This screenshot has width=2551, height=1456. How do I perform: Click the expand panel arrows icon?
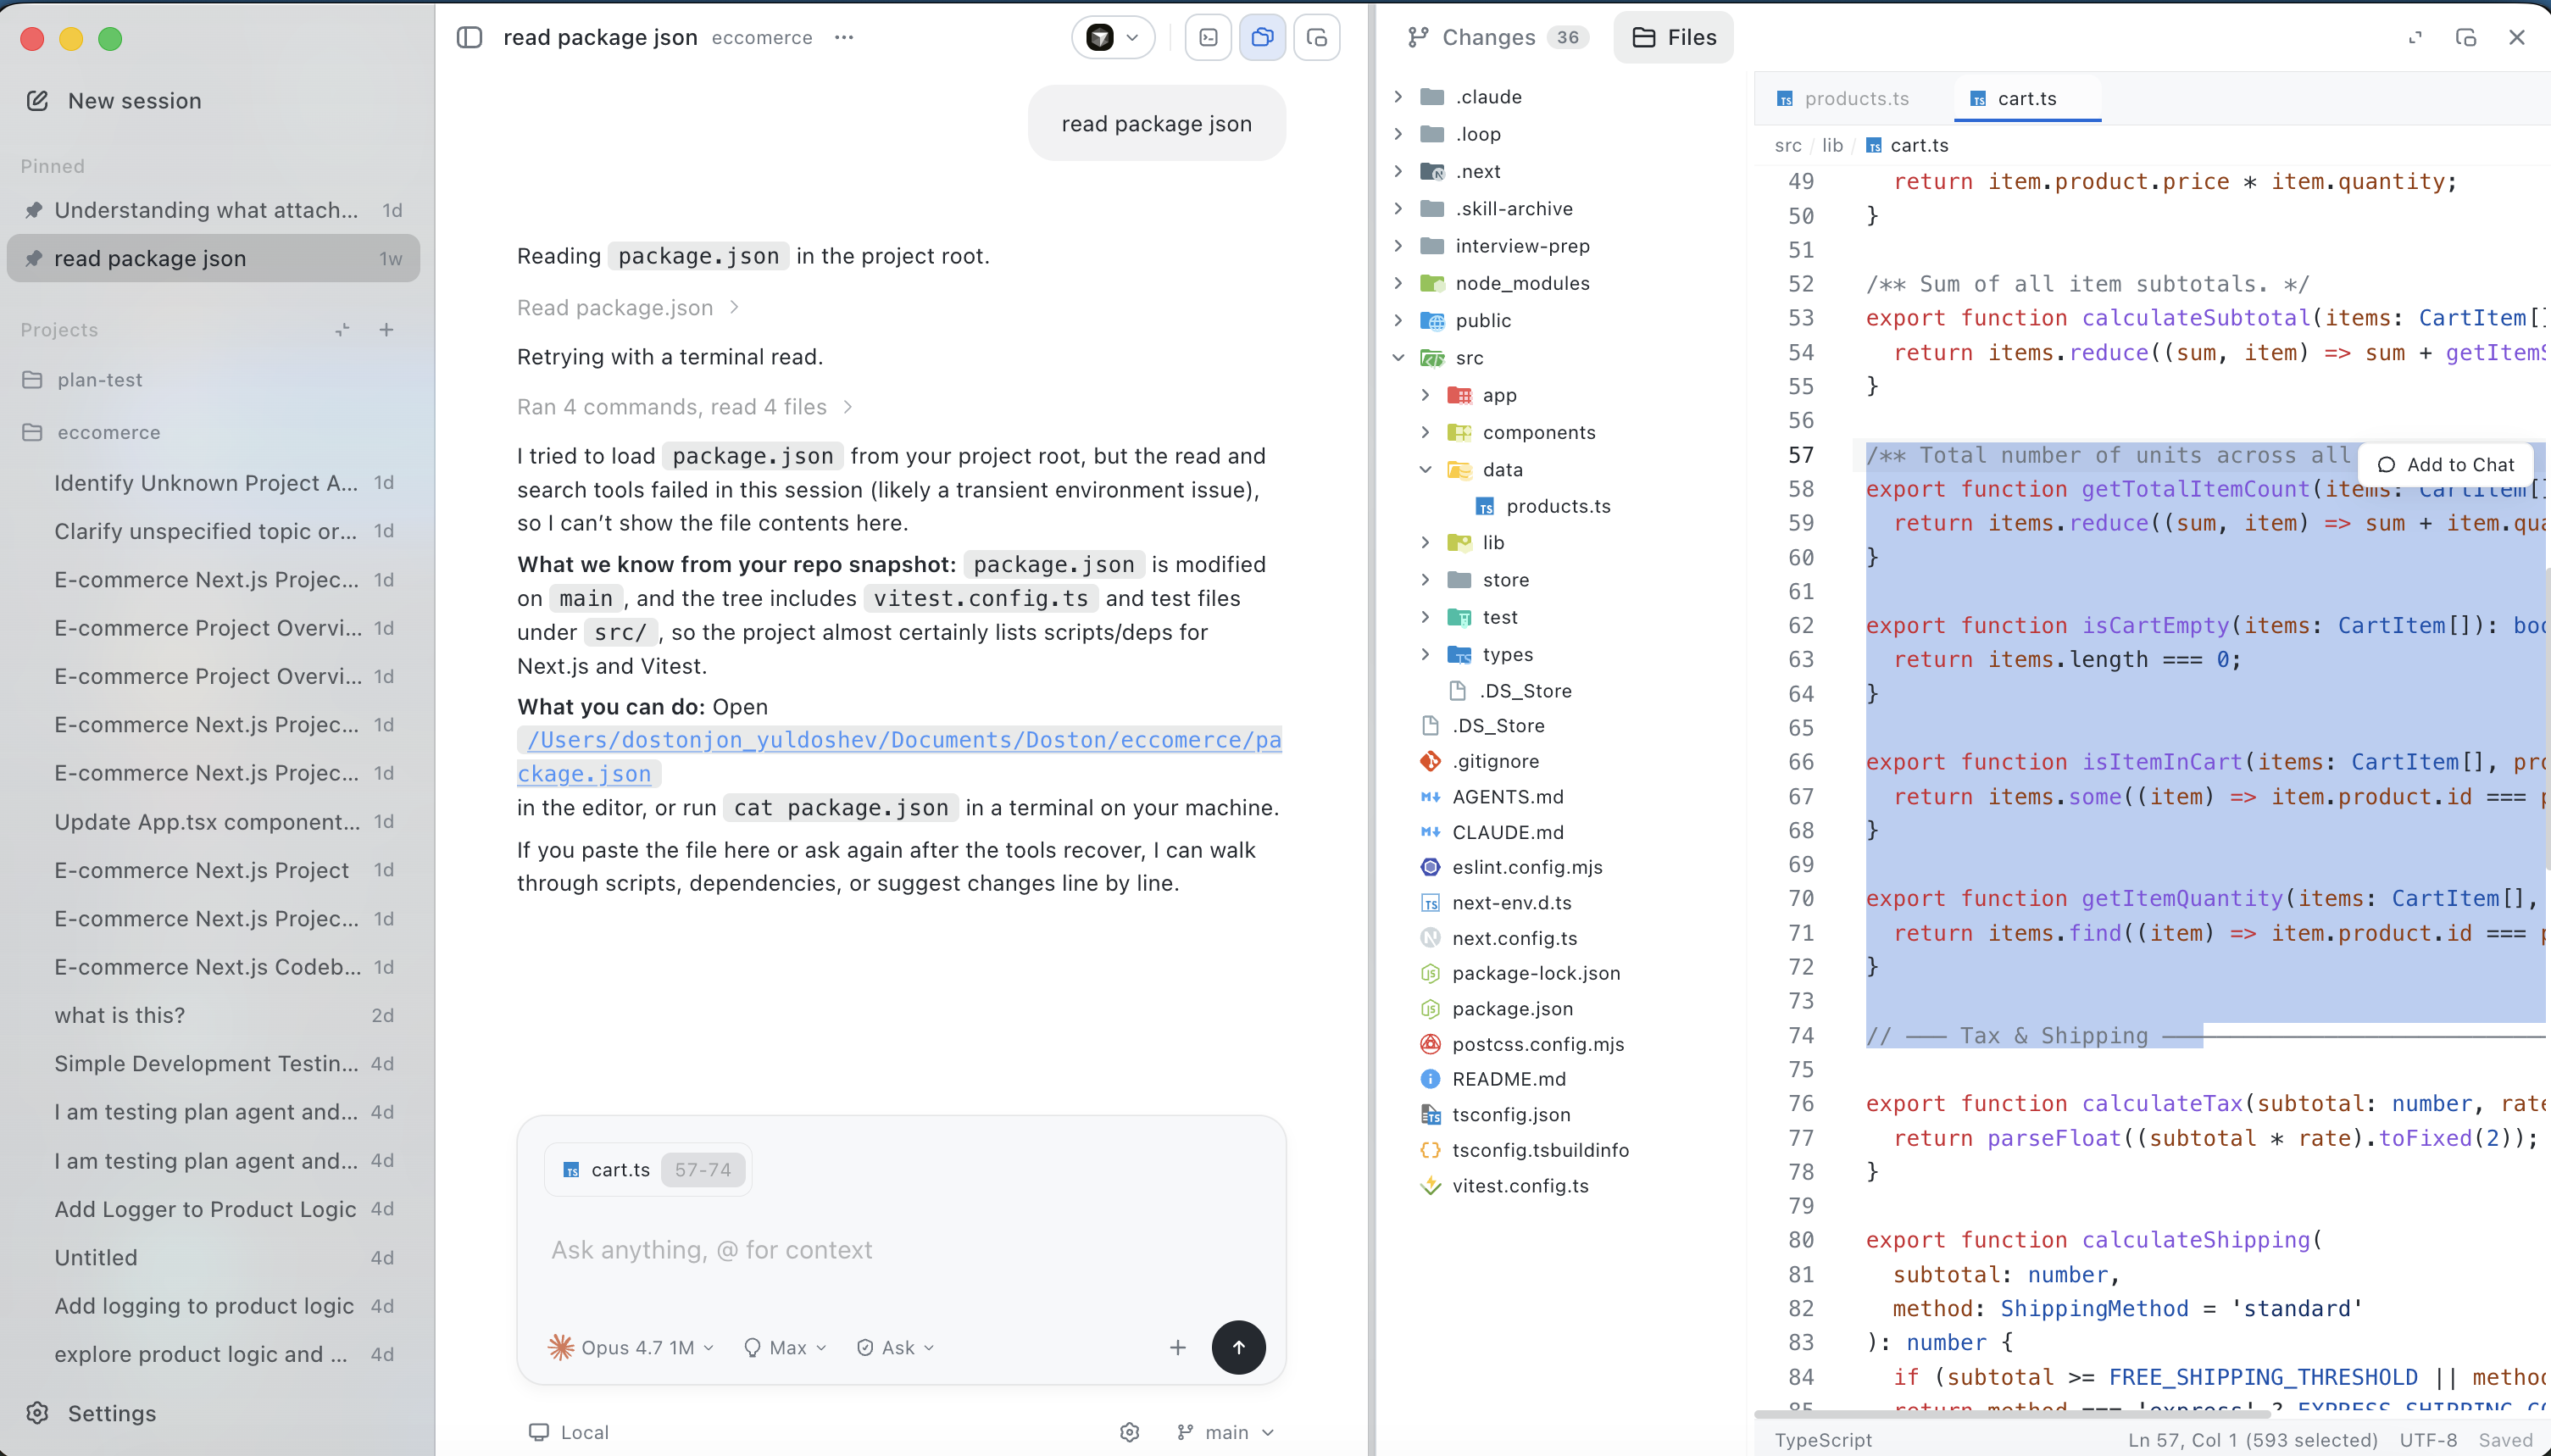[x=2415, y=37]
